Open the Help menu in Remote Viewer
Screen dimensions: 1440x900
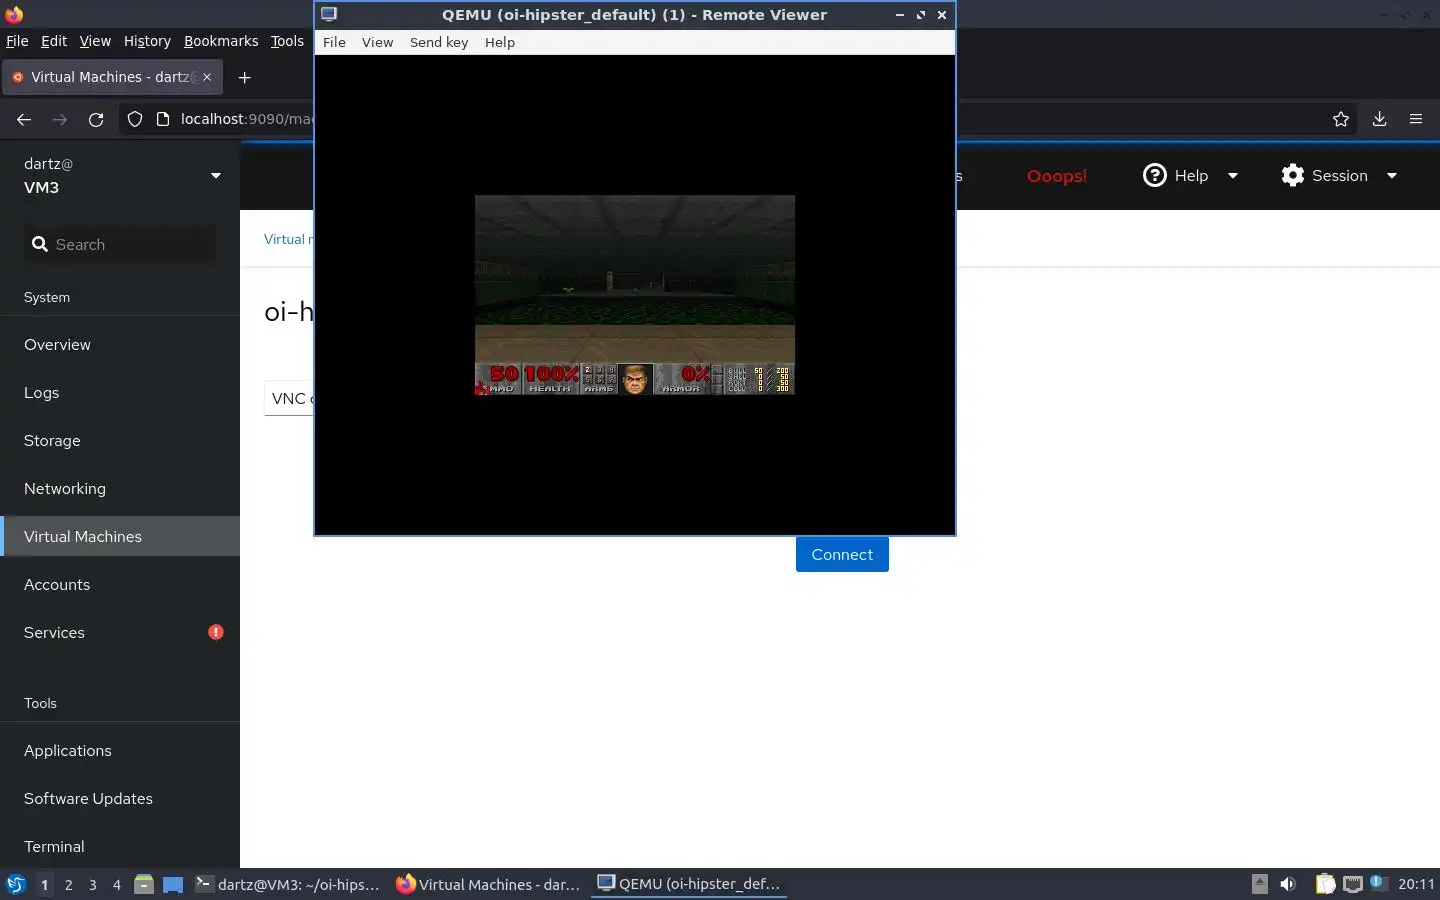point(499,42)
